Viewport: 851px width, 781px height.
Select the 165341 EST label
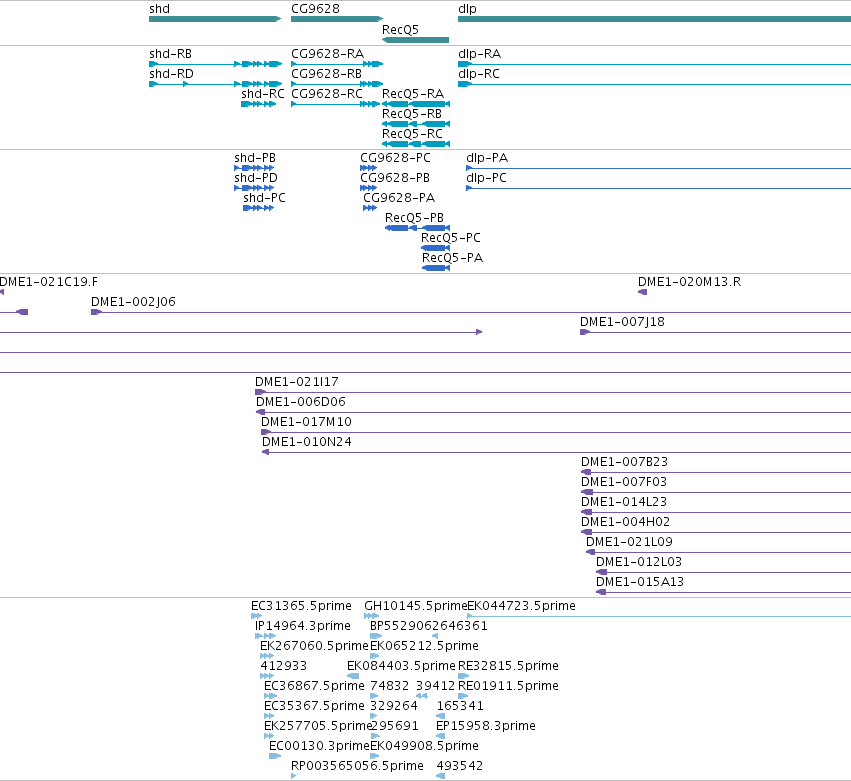460,707
